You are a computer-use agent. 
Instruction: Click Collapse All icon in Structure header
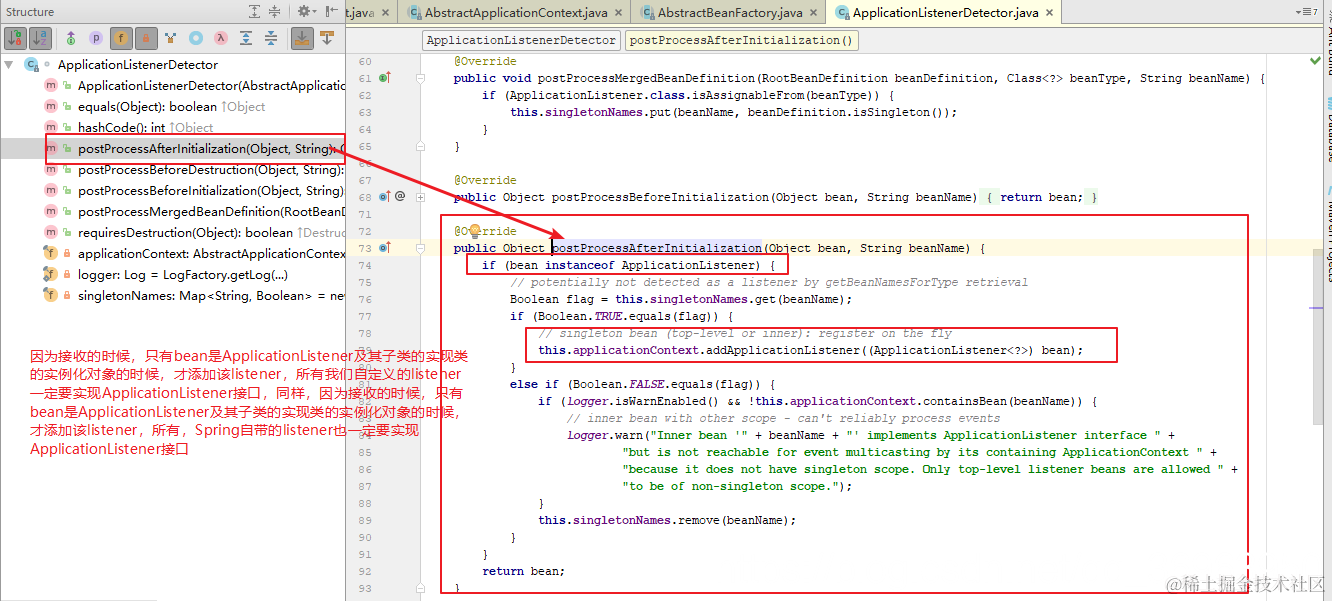pos(274,12)
